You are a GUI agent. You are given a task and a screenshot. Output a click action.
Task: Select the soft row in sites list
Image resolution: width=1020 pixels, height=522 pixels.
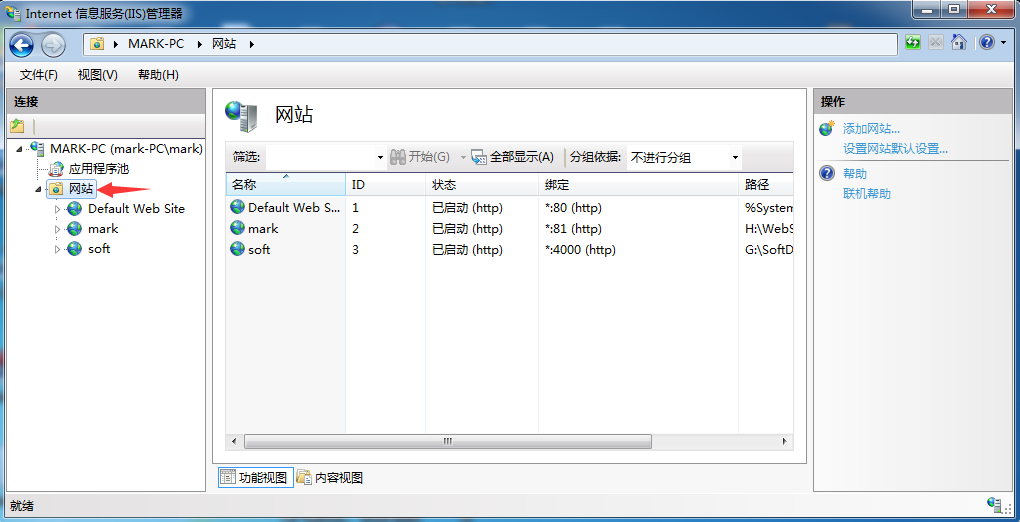click(x=510, y=250)
